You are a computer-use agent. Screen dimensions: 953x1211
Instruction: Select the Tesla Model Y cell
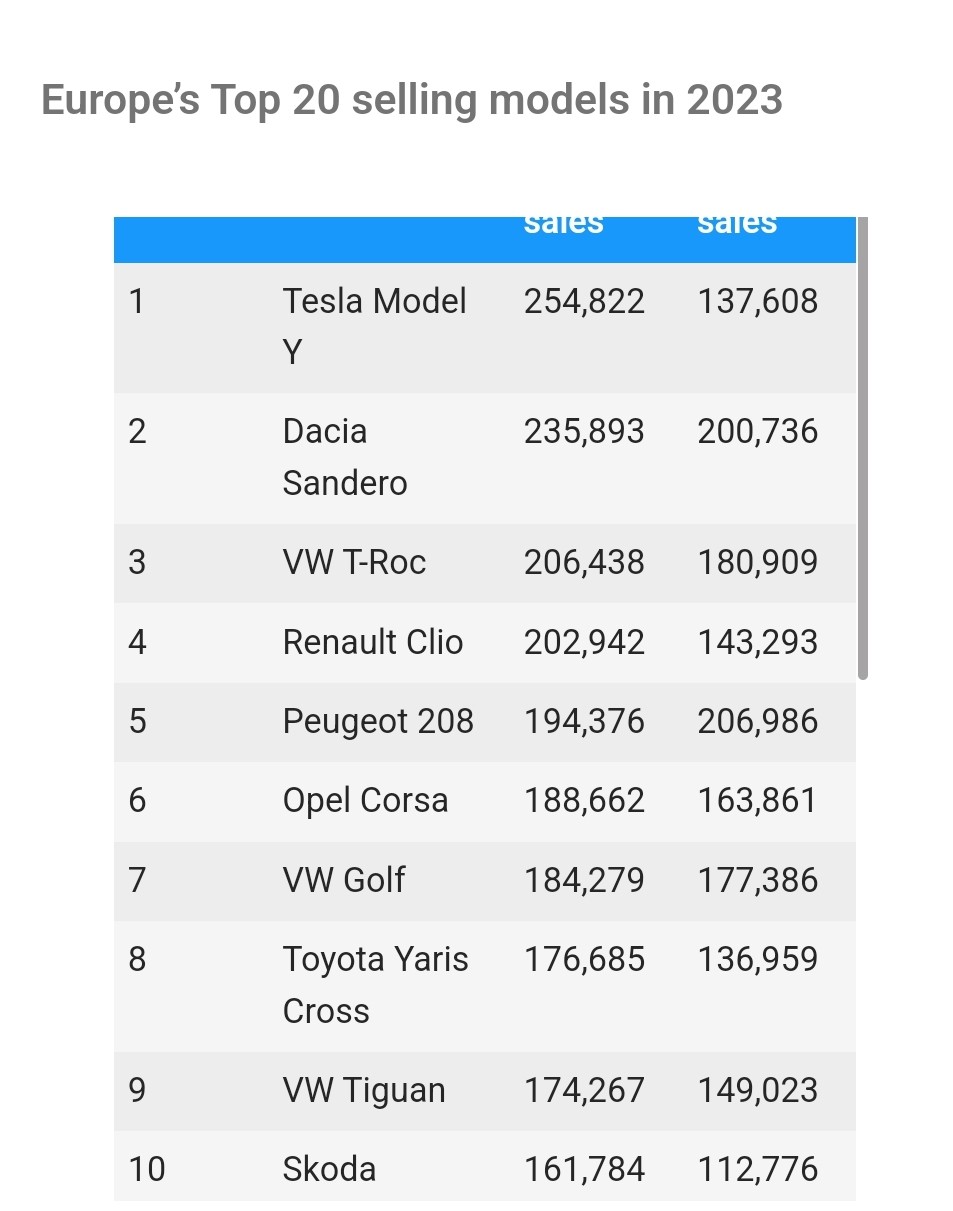tap(374, 326)
